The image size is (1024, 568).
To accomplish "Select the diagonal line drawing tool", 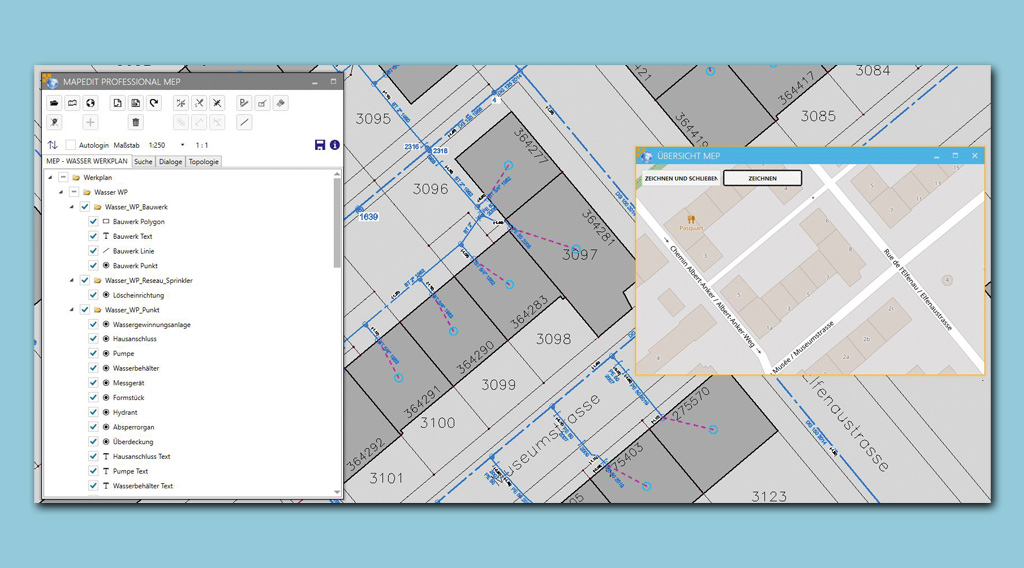I will [x=244, y=123].
